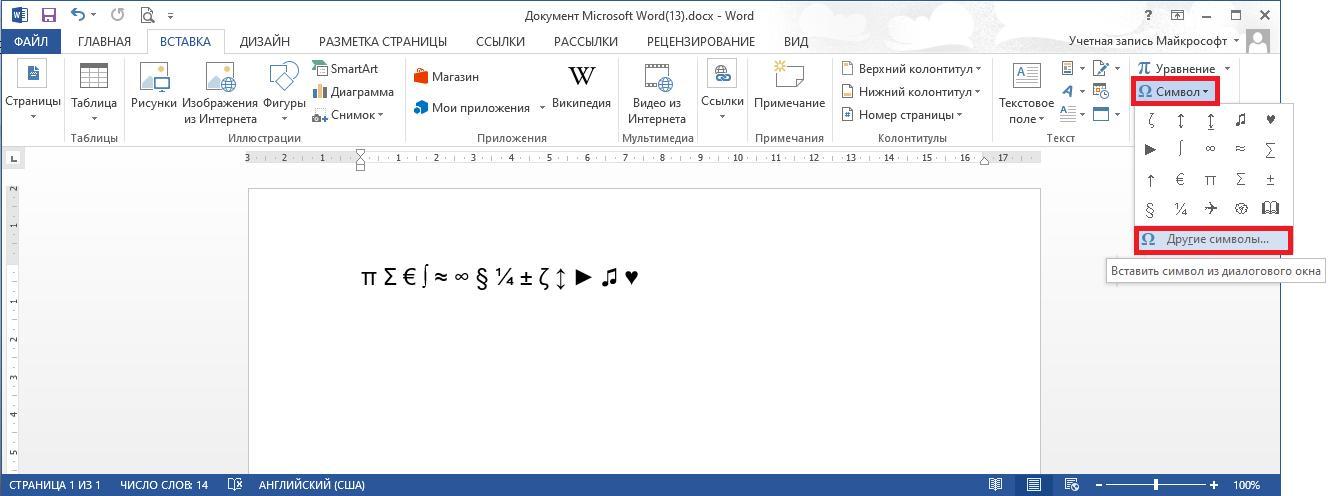Viewport: 1328px width, 496px height.
Task: Click the Redo icon in the quick access toolbar
Action: coord(117,15)
